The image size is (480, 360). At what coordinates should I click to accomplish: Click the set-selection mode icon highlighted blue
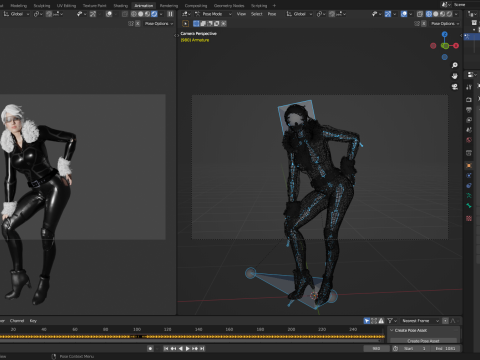click(x=196, y=24)
